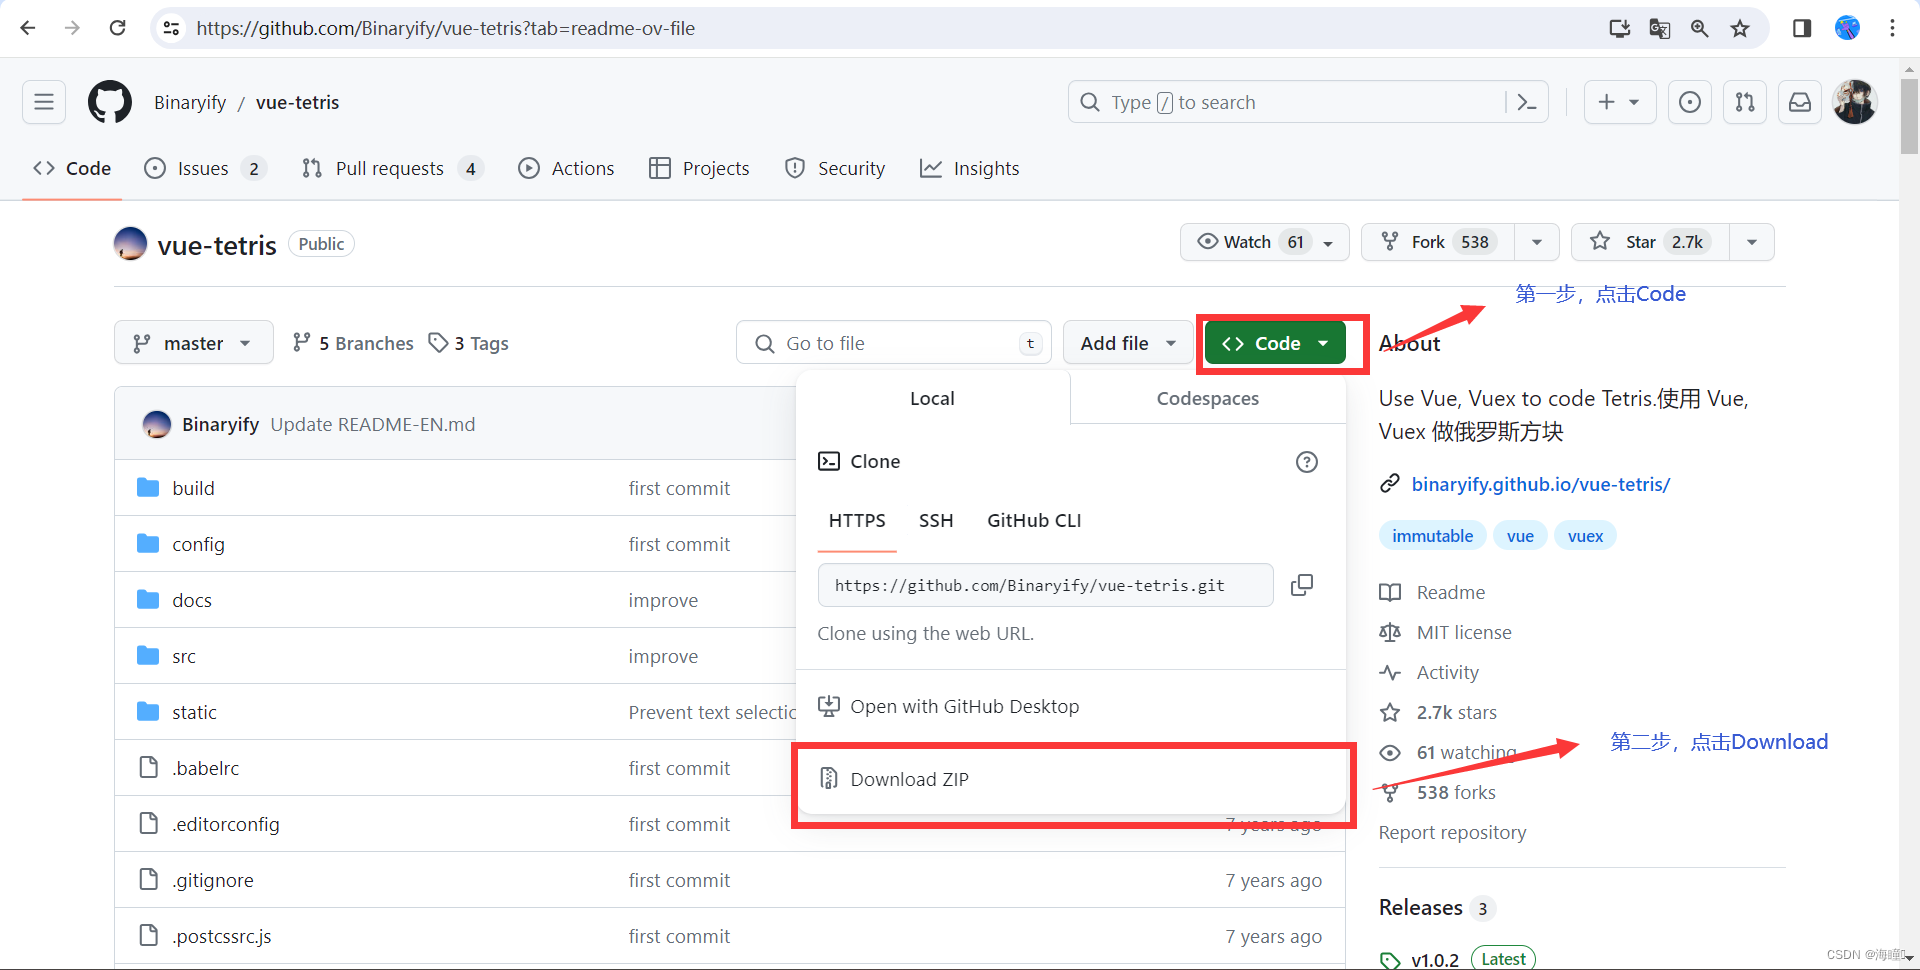Viewport: 1920px width, 970px height.
Task: Click the immutable topic tag
Action: pyautogui.click(x=1432, y=536)
